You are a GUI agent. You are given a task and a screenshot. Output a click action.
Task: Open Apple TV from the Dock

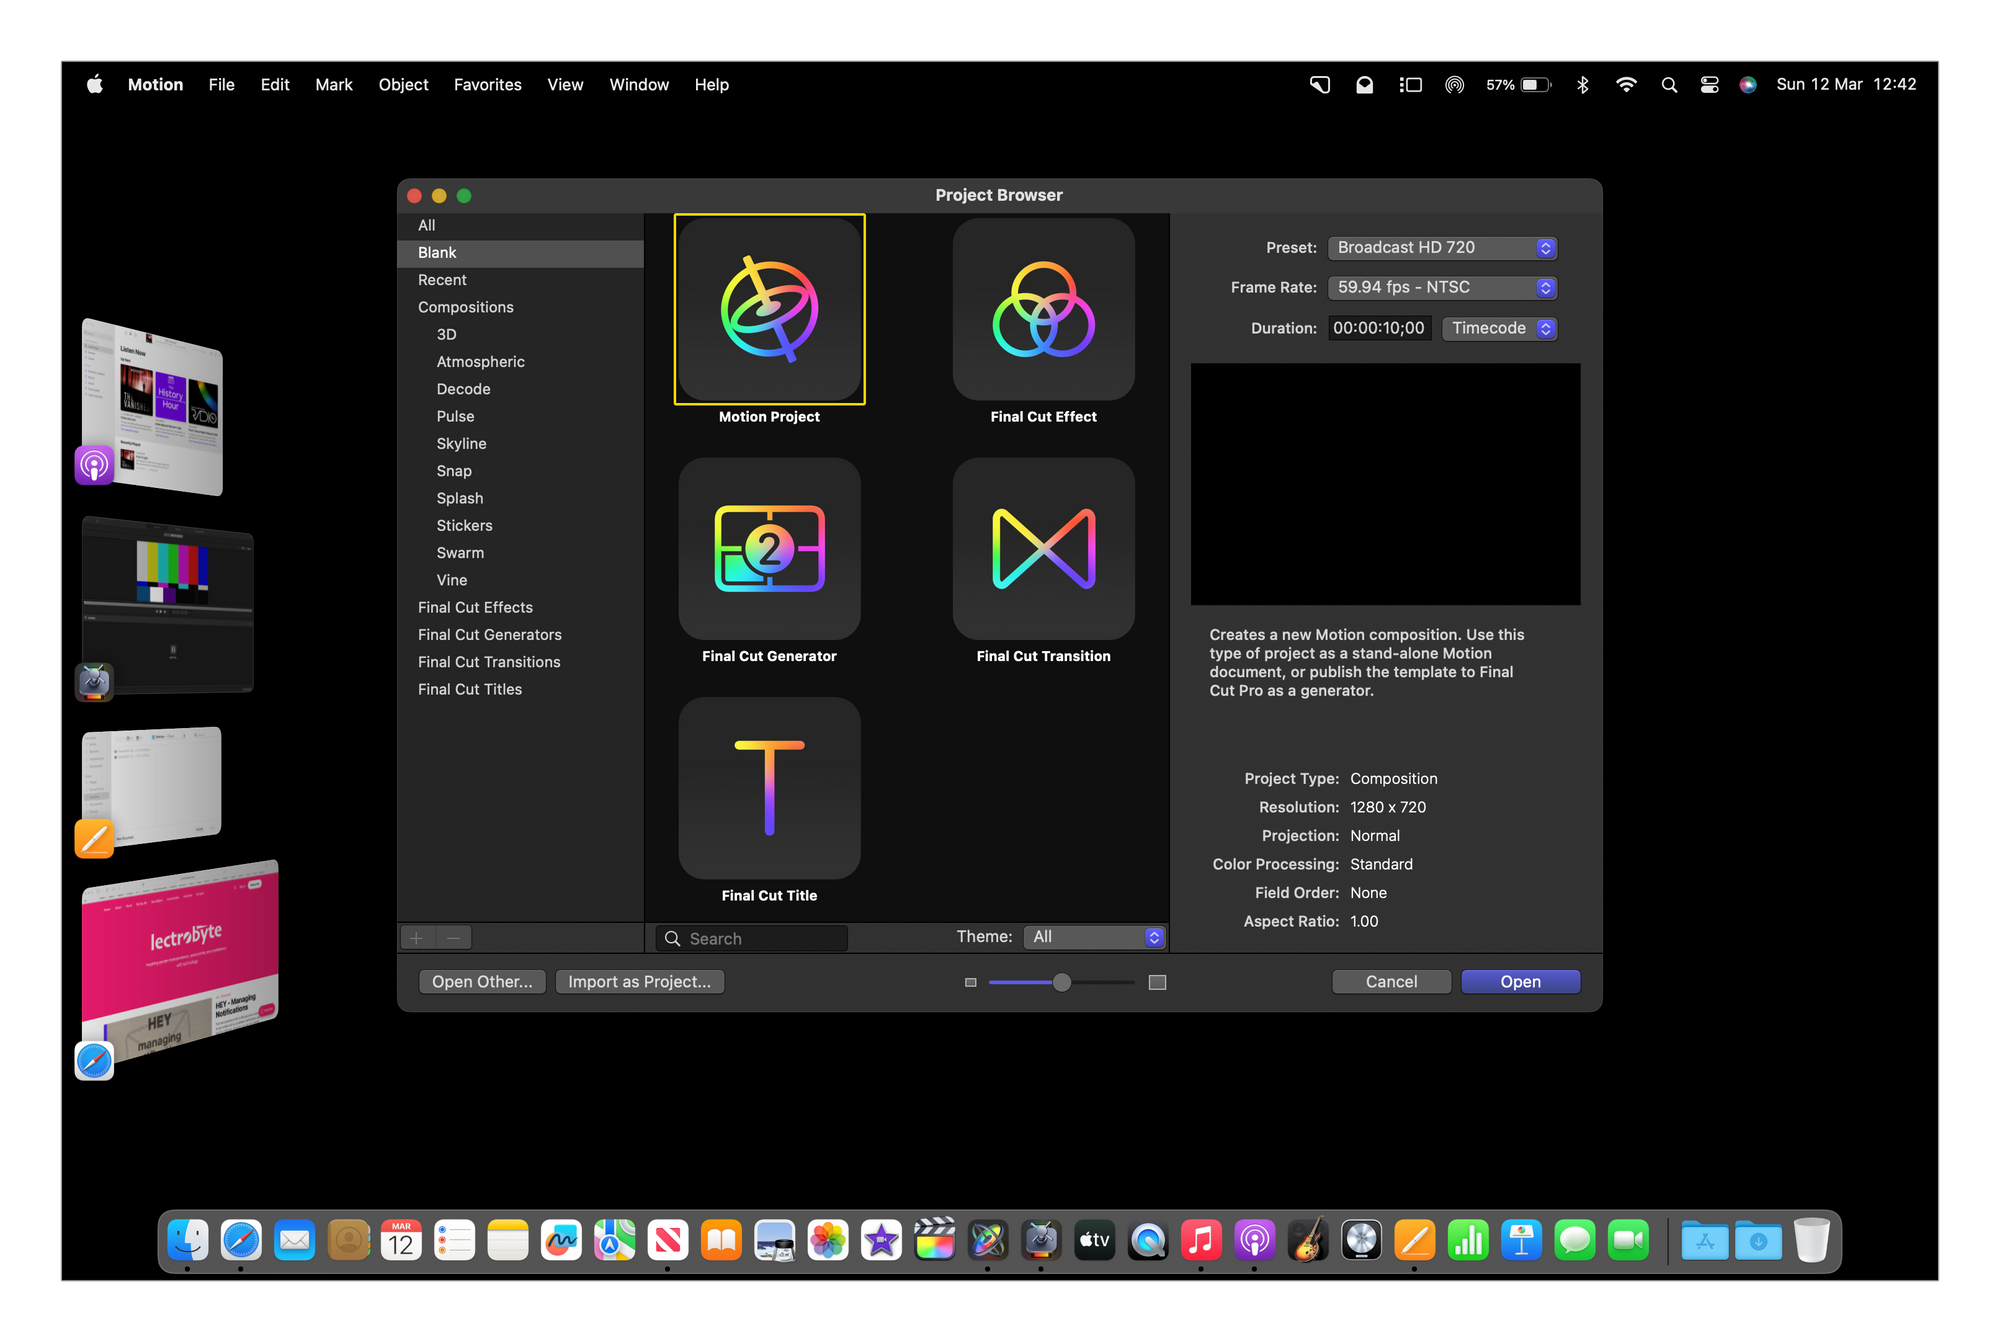point(1095,1241)
